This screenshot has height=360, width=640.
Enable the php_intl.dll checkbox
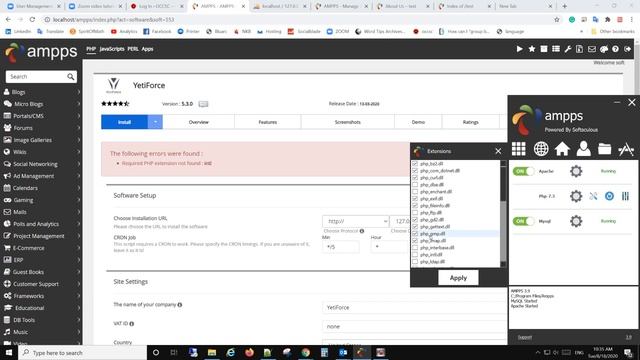pyautogui.click(x=415, y=255)
